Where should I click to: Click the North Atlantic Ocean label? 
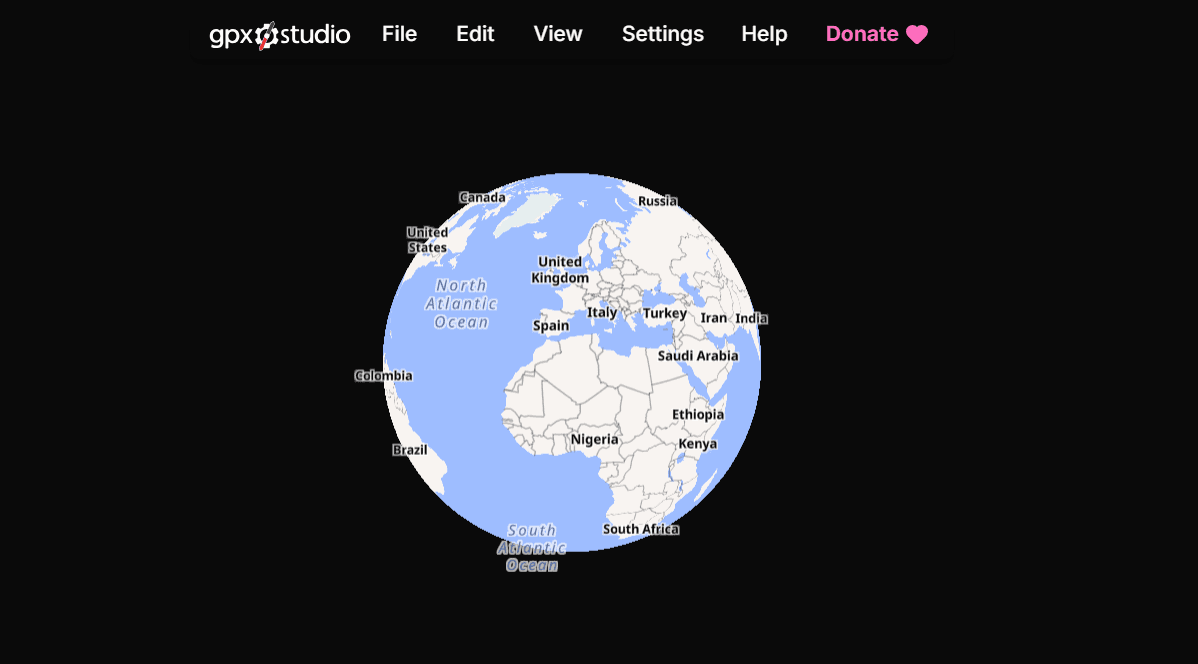[x=461, y=303]
